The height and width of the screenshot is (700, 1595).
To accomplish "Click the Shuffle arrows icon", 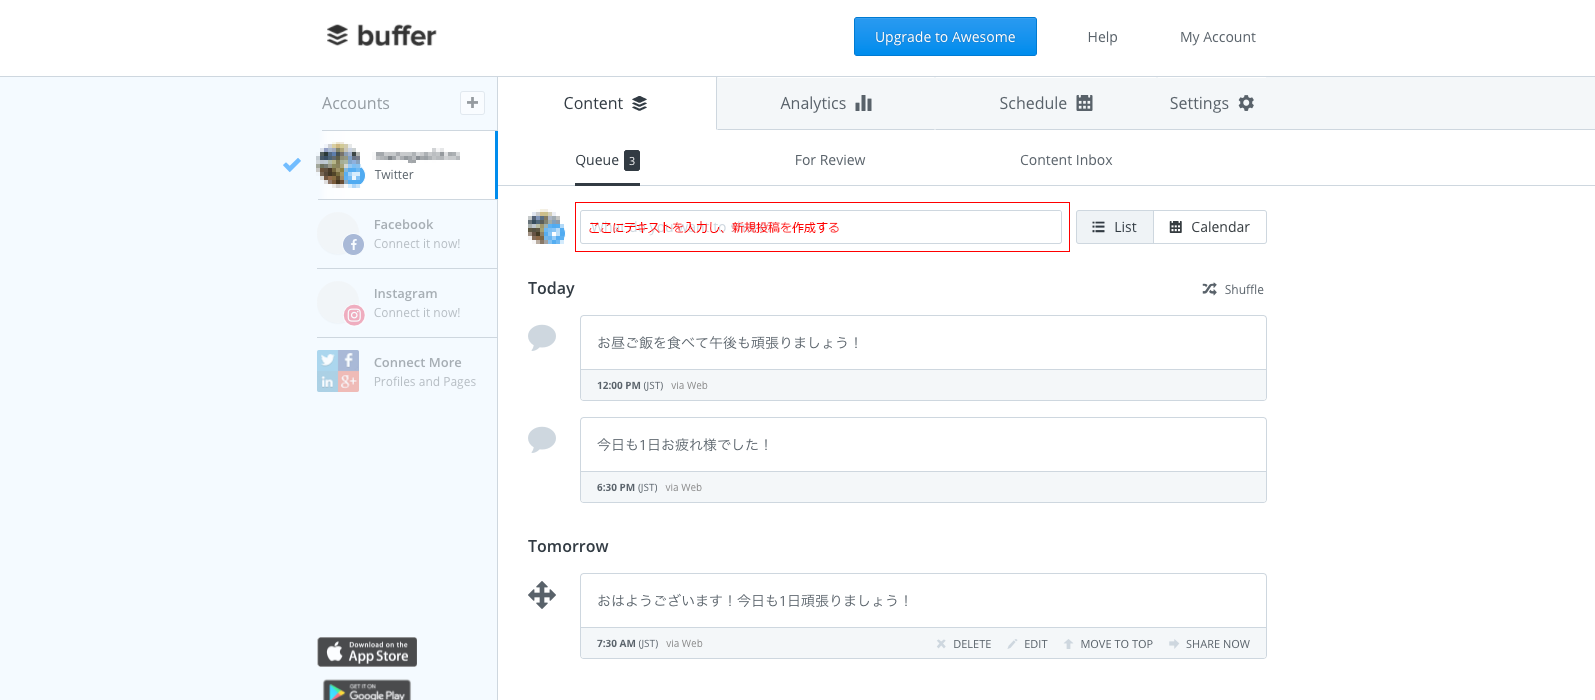I will pyautogui.click(x=1209, y=289).
